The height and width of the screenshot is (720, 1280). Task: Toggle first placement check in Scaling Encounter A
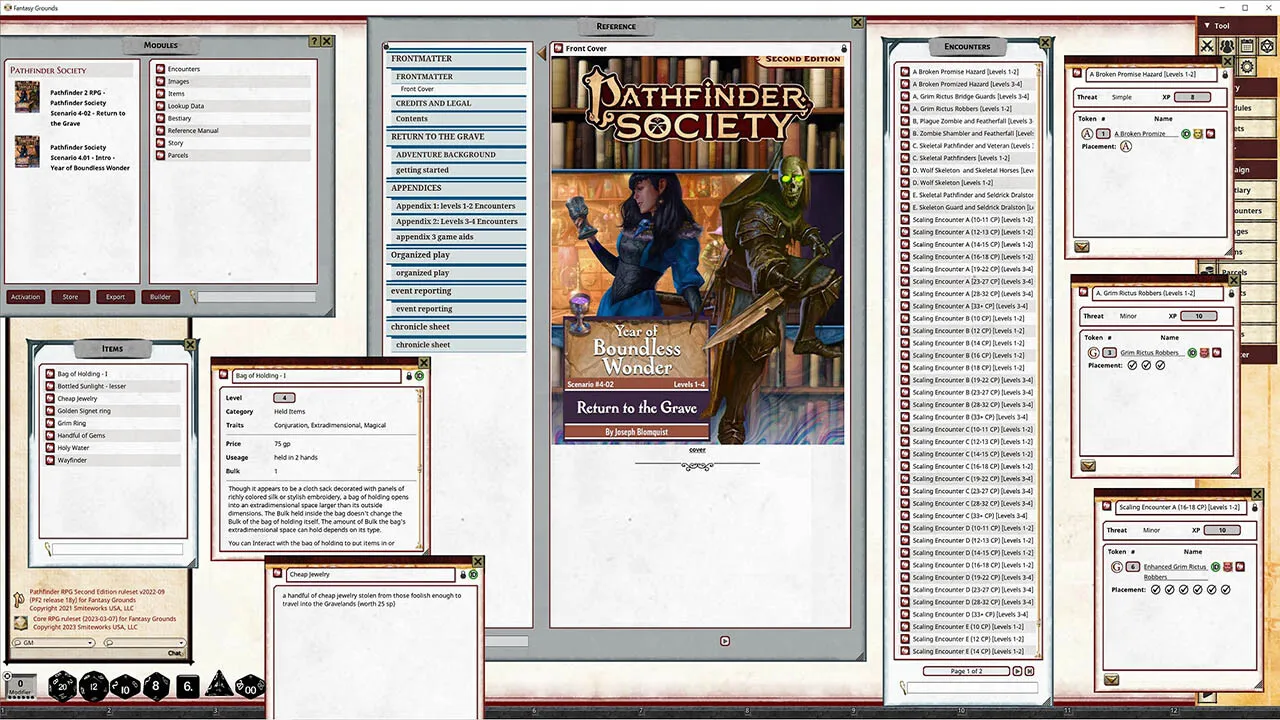(1156, 590)
